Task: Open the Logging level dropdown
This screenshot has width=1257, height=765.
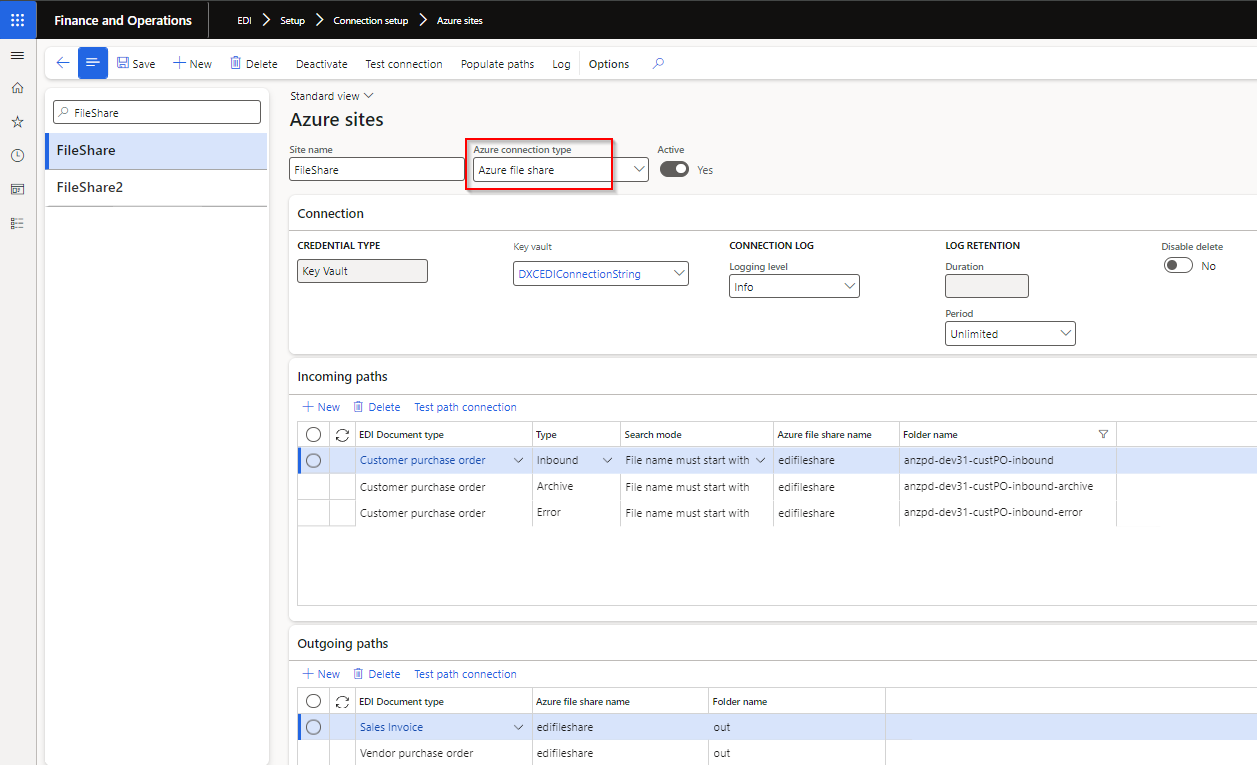Action: click(x=848, y=285)
